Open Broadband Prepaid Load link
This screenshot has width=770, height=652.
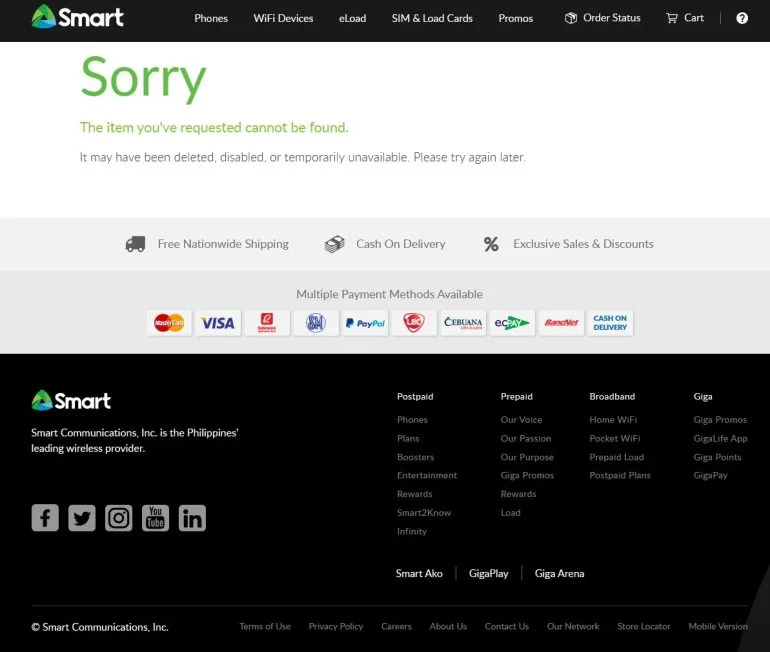tap(616, 457)
